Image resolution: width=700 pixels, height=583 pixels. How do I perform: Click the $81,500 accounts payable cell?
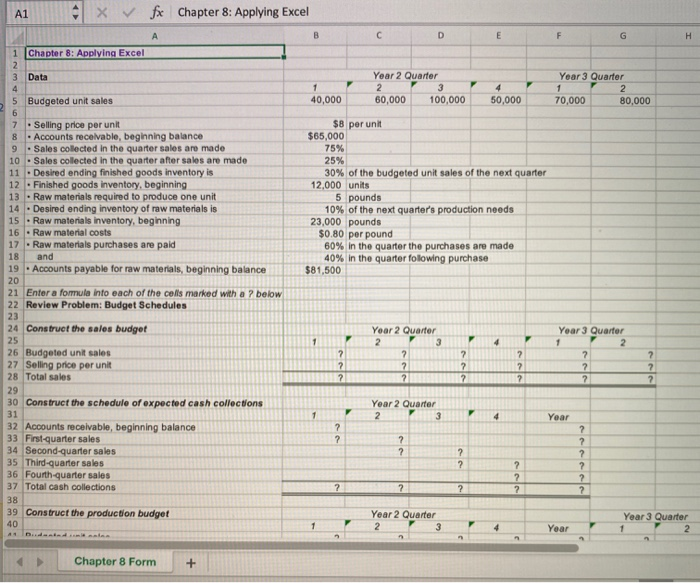pos(315,270)
